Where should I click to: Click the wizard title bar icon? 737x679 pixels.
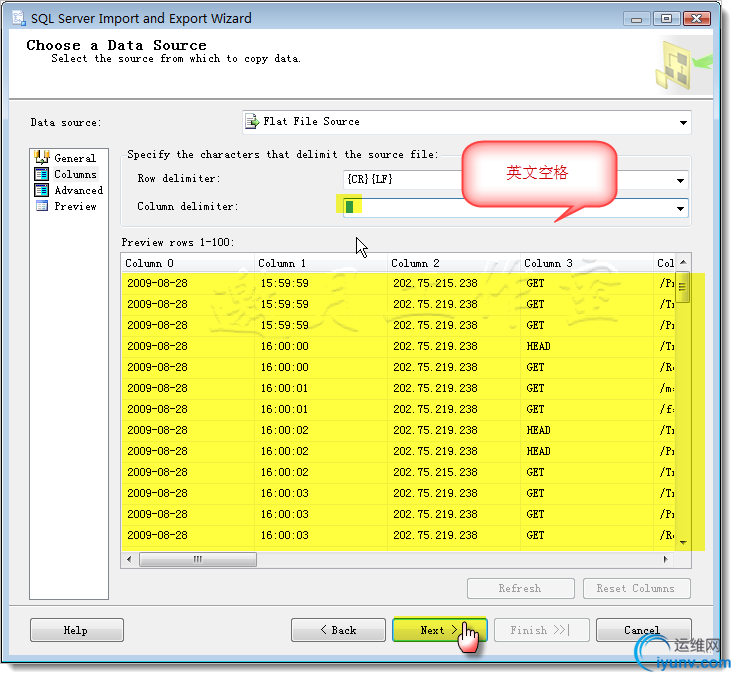19,18
